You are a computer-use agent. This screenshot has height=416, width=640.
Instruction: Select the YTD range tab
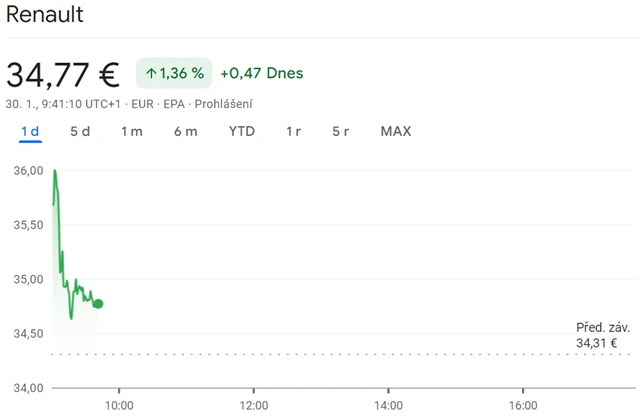pos(241,131)
